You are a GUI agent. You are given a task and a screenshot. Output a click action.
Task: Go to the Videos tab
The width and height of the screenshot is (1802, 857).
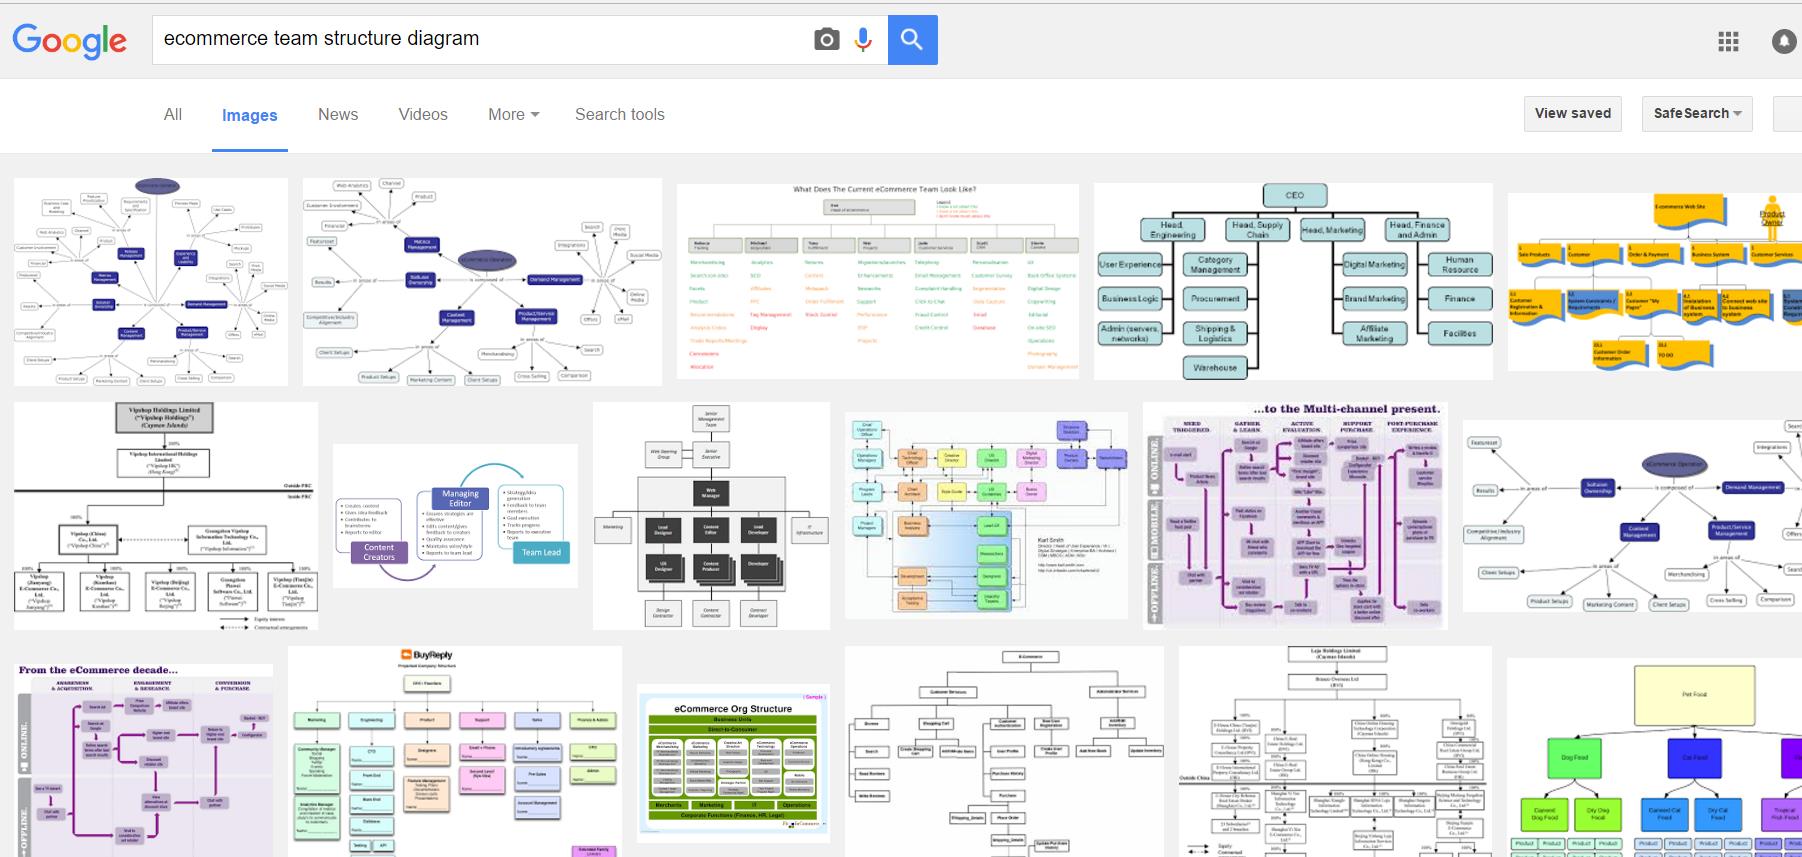tap(423, 114)
